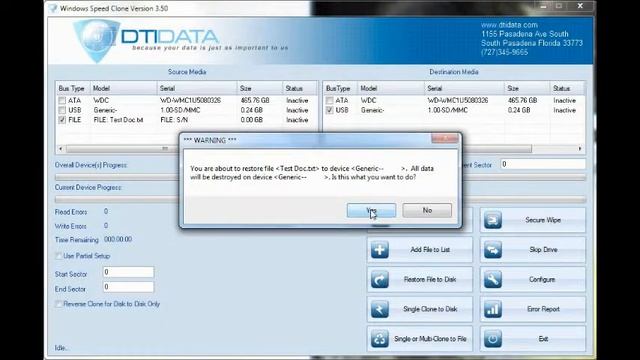Click the source list left scroll arrow
The image size is (640, 360).
(60, 149)
